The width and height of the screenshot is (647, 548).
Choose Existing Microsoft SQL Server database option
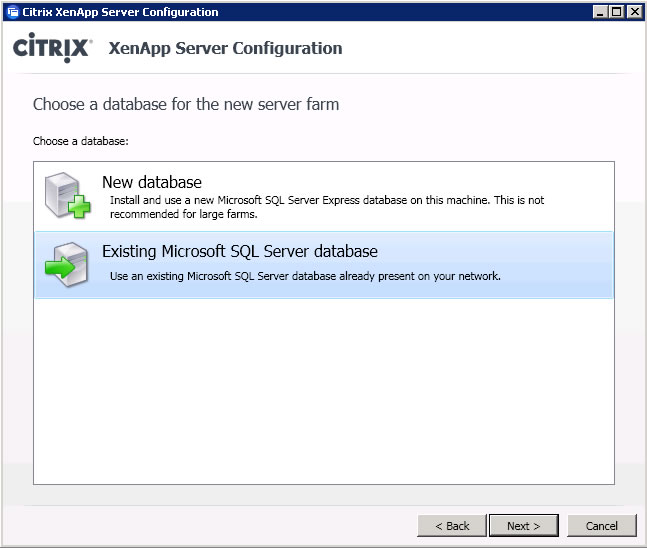pyautogui.click(x=324, y=265)
